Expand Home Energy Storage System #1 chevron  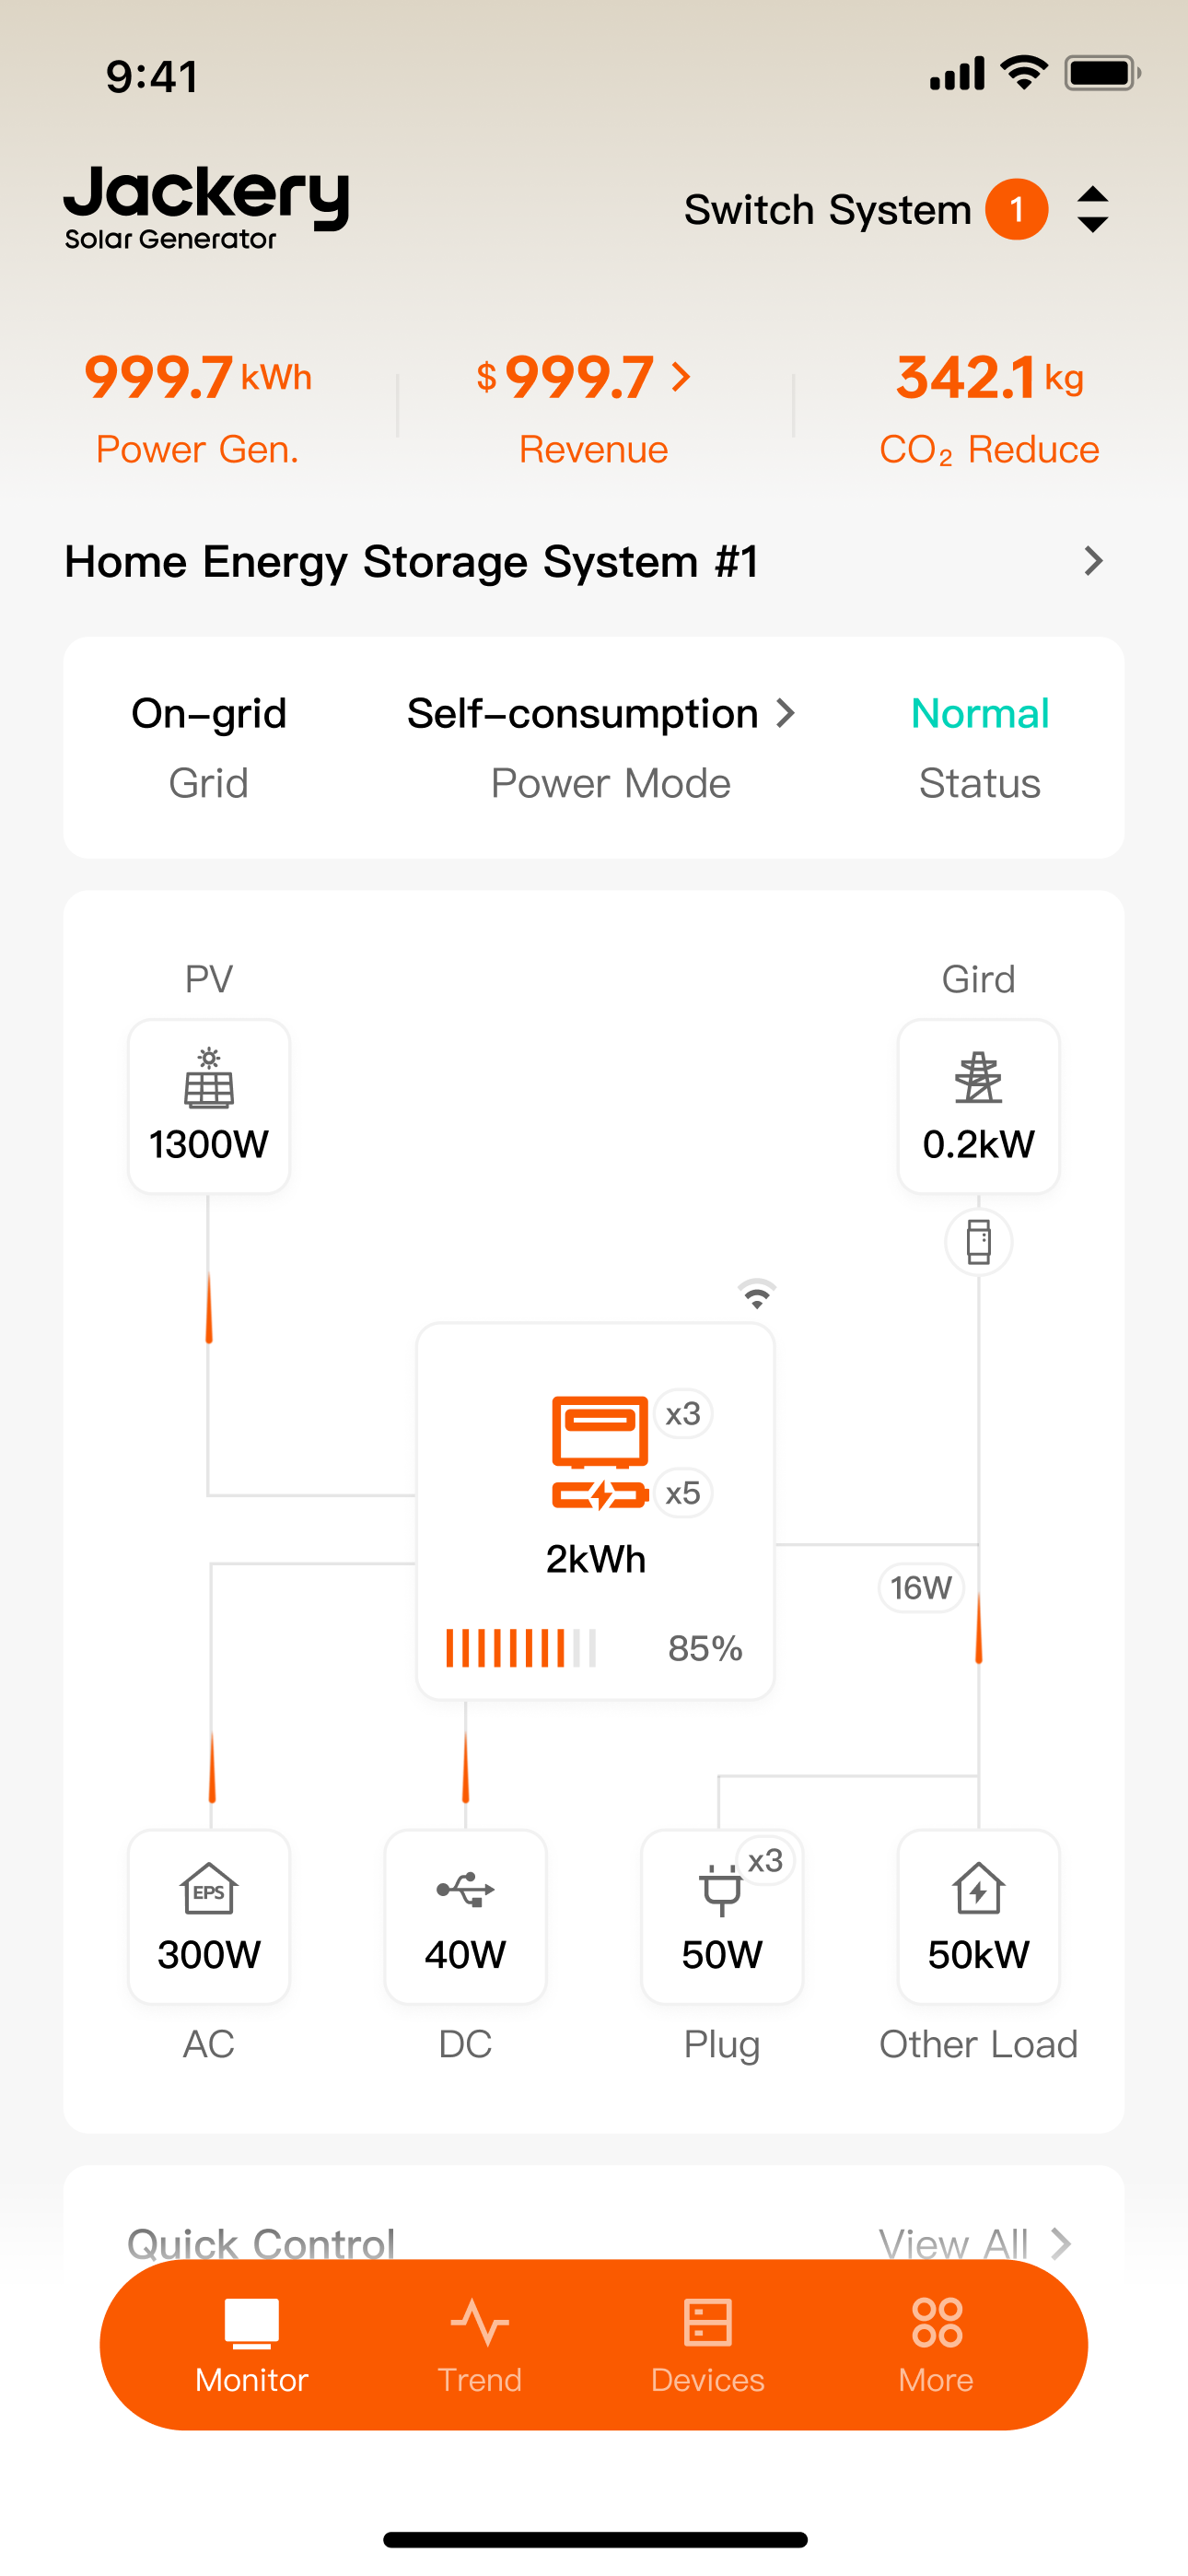pos(1093,561)
